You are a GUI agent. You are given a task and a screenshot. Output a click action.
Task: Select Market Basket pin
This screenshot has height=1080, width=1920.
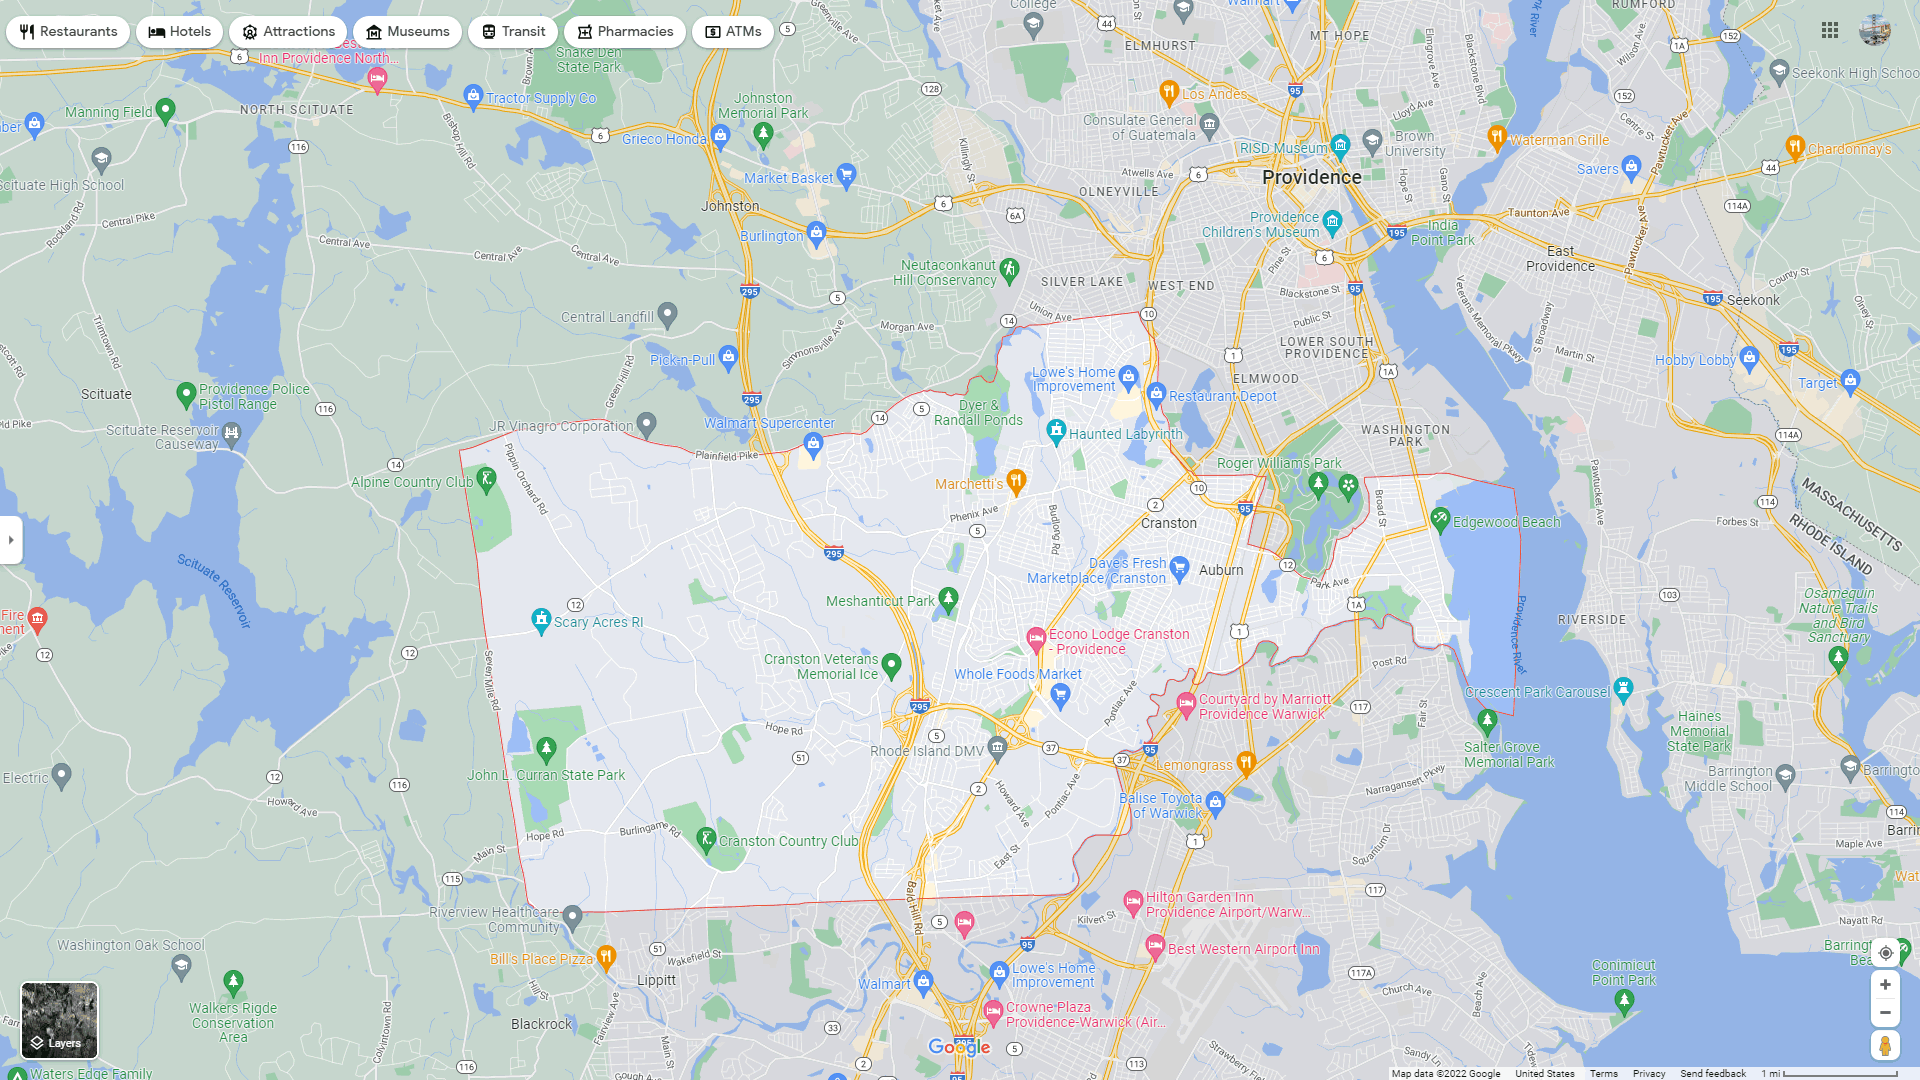(846, 176)
